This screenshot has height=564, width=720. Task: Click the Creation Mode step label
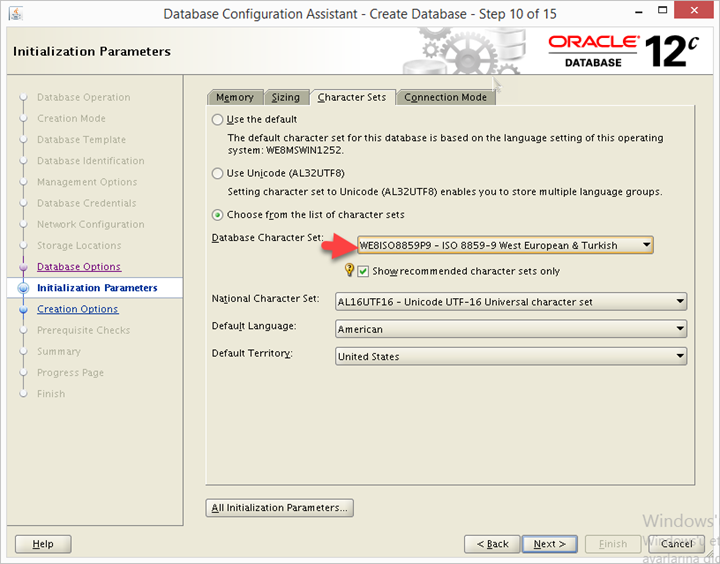click(x=71, y=118)
